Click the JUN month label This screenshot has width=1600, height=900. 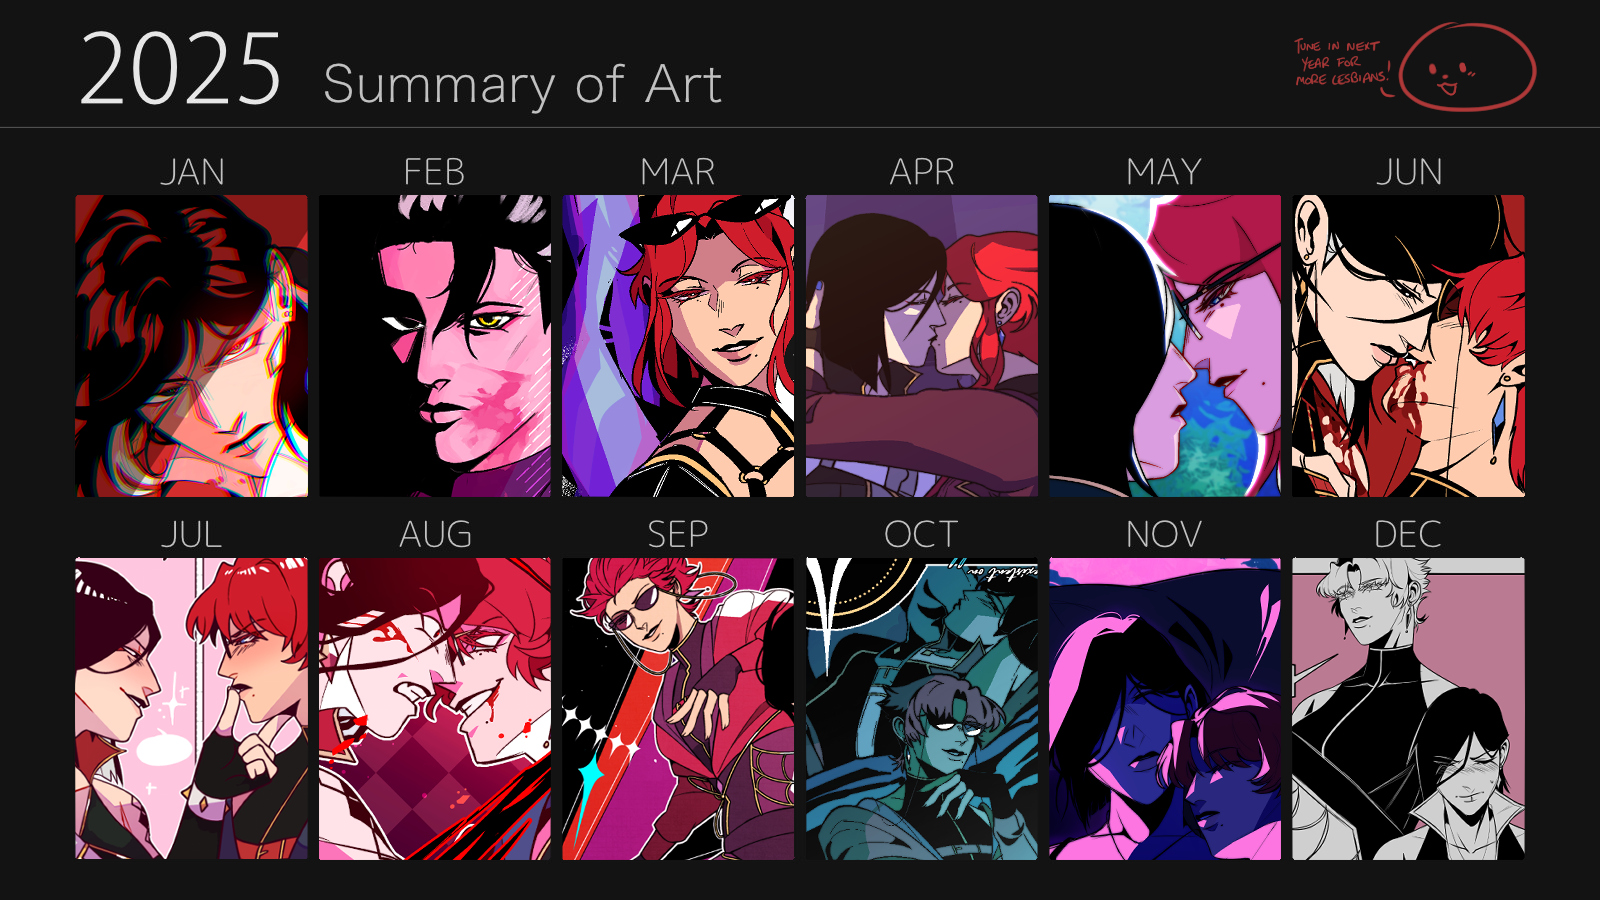pyautogui.click(x=1409, y=172)
